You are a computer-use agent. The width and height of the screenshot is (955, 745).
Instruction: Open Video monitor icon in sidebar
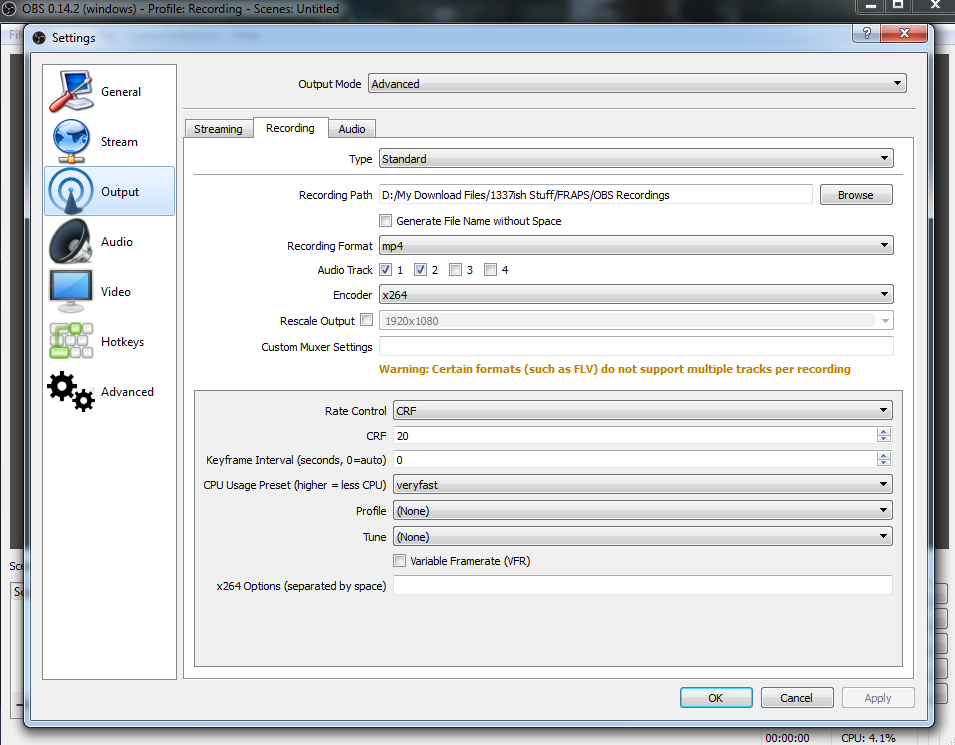[x=71, y=291]
